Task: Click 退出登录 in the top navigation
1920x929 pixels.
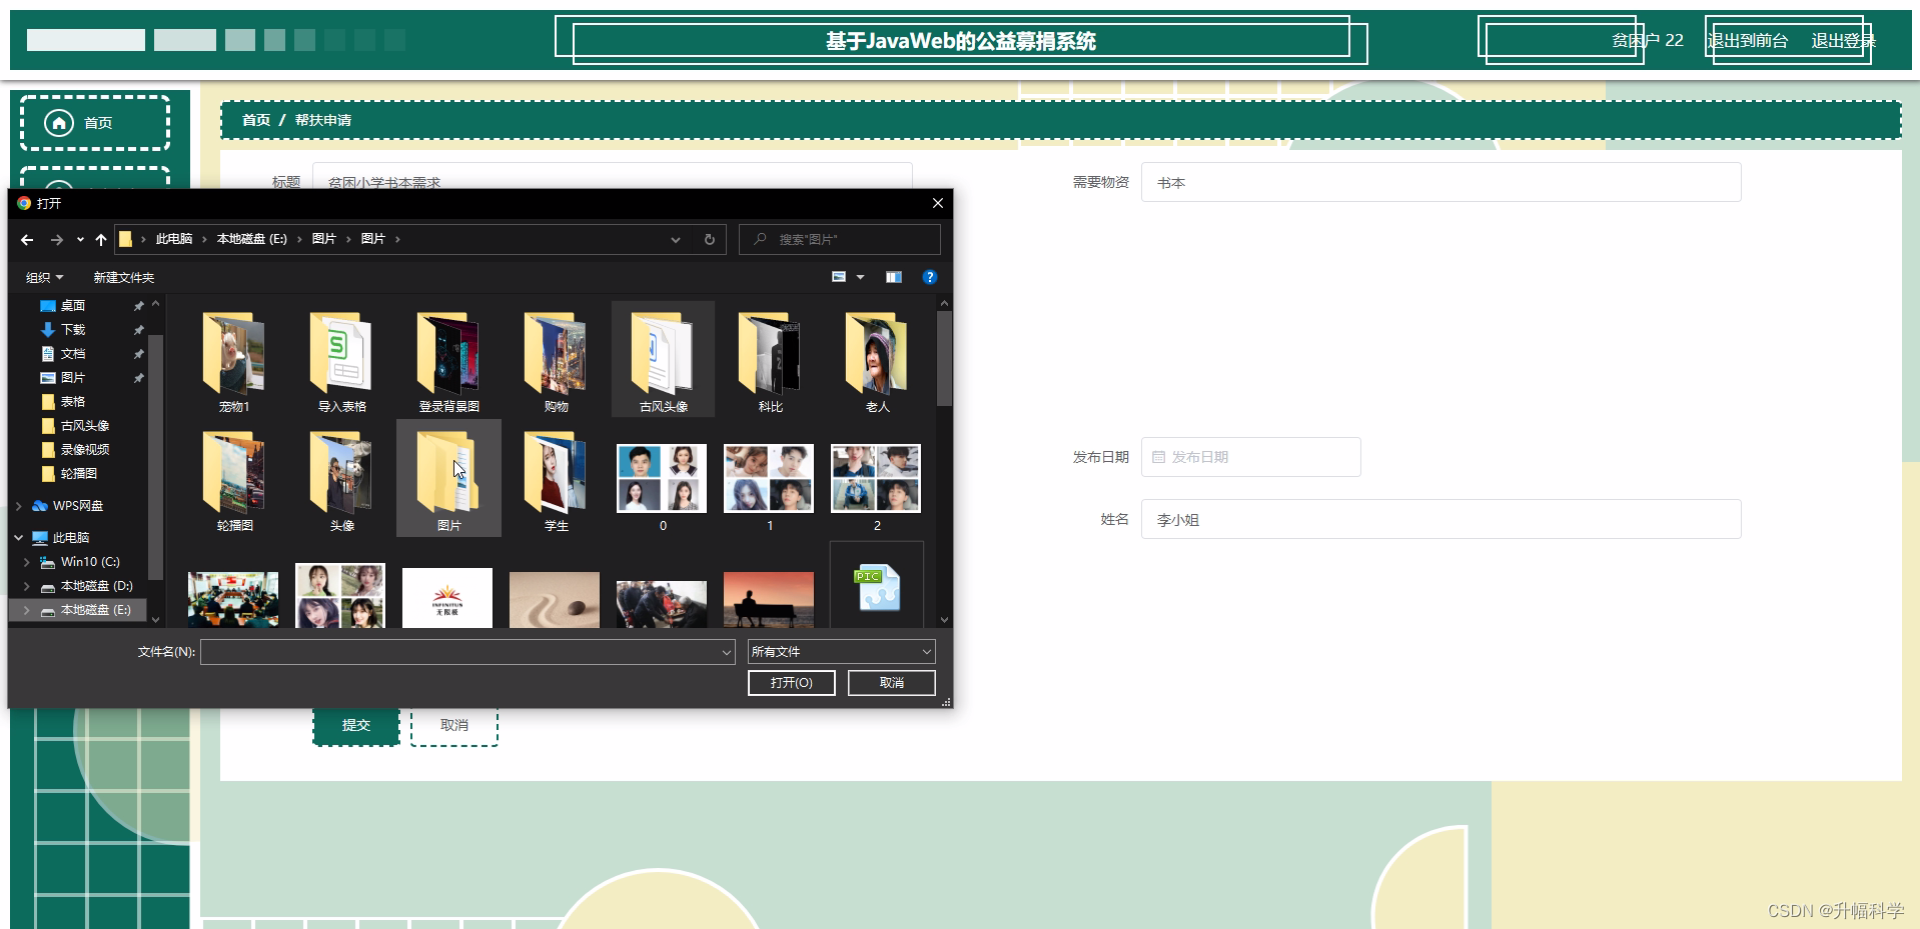Action: click(1843, 41)
